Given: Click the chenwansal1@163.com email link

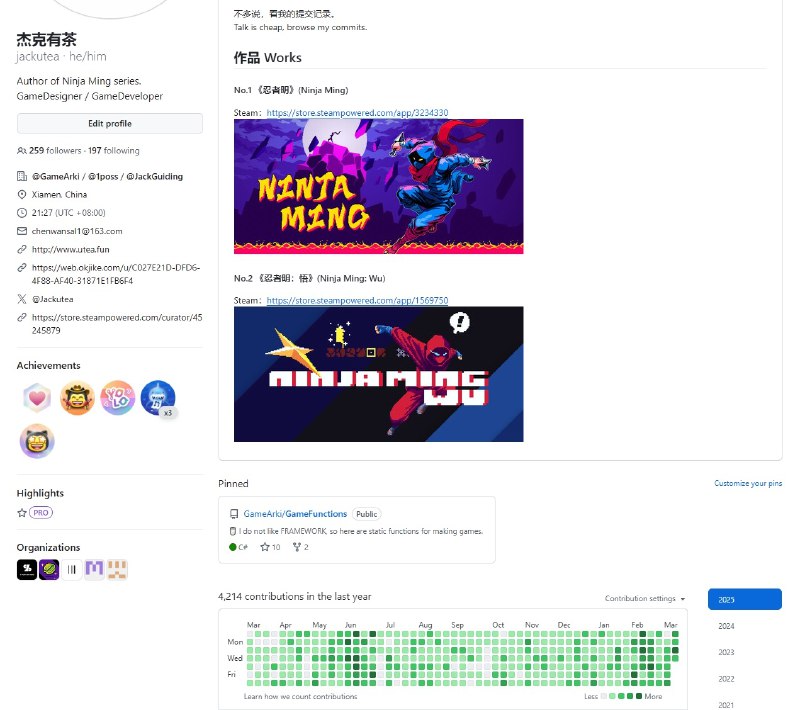Looking at the screenshot, I should (x=77, y=231).
